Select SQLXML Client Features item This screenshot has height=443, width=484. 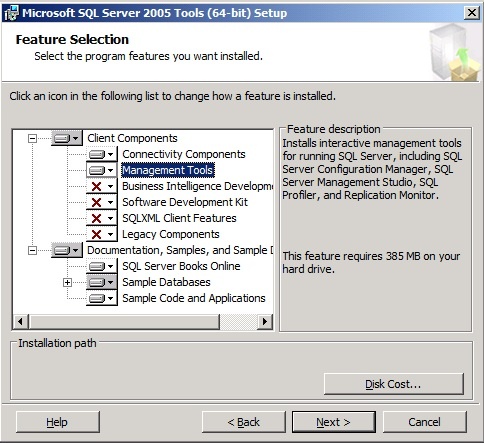click(179, 218)
